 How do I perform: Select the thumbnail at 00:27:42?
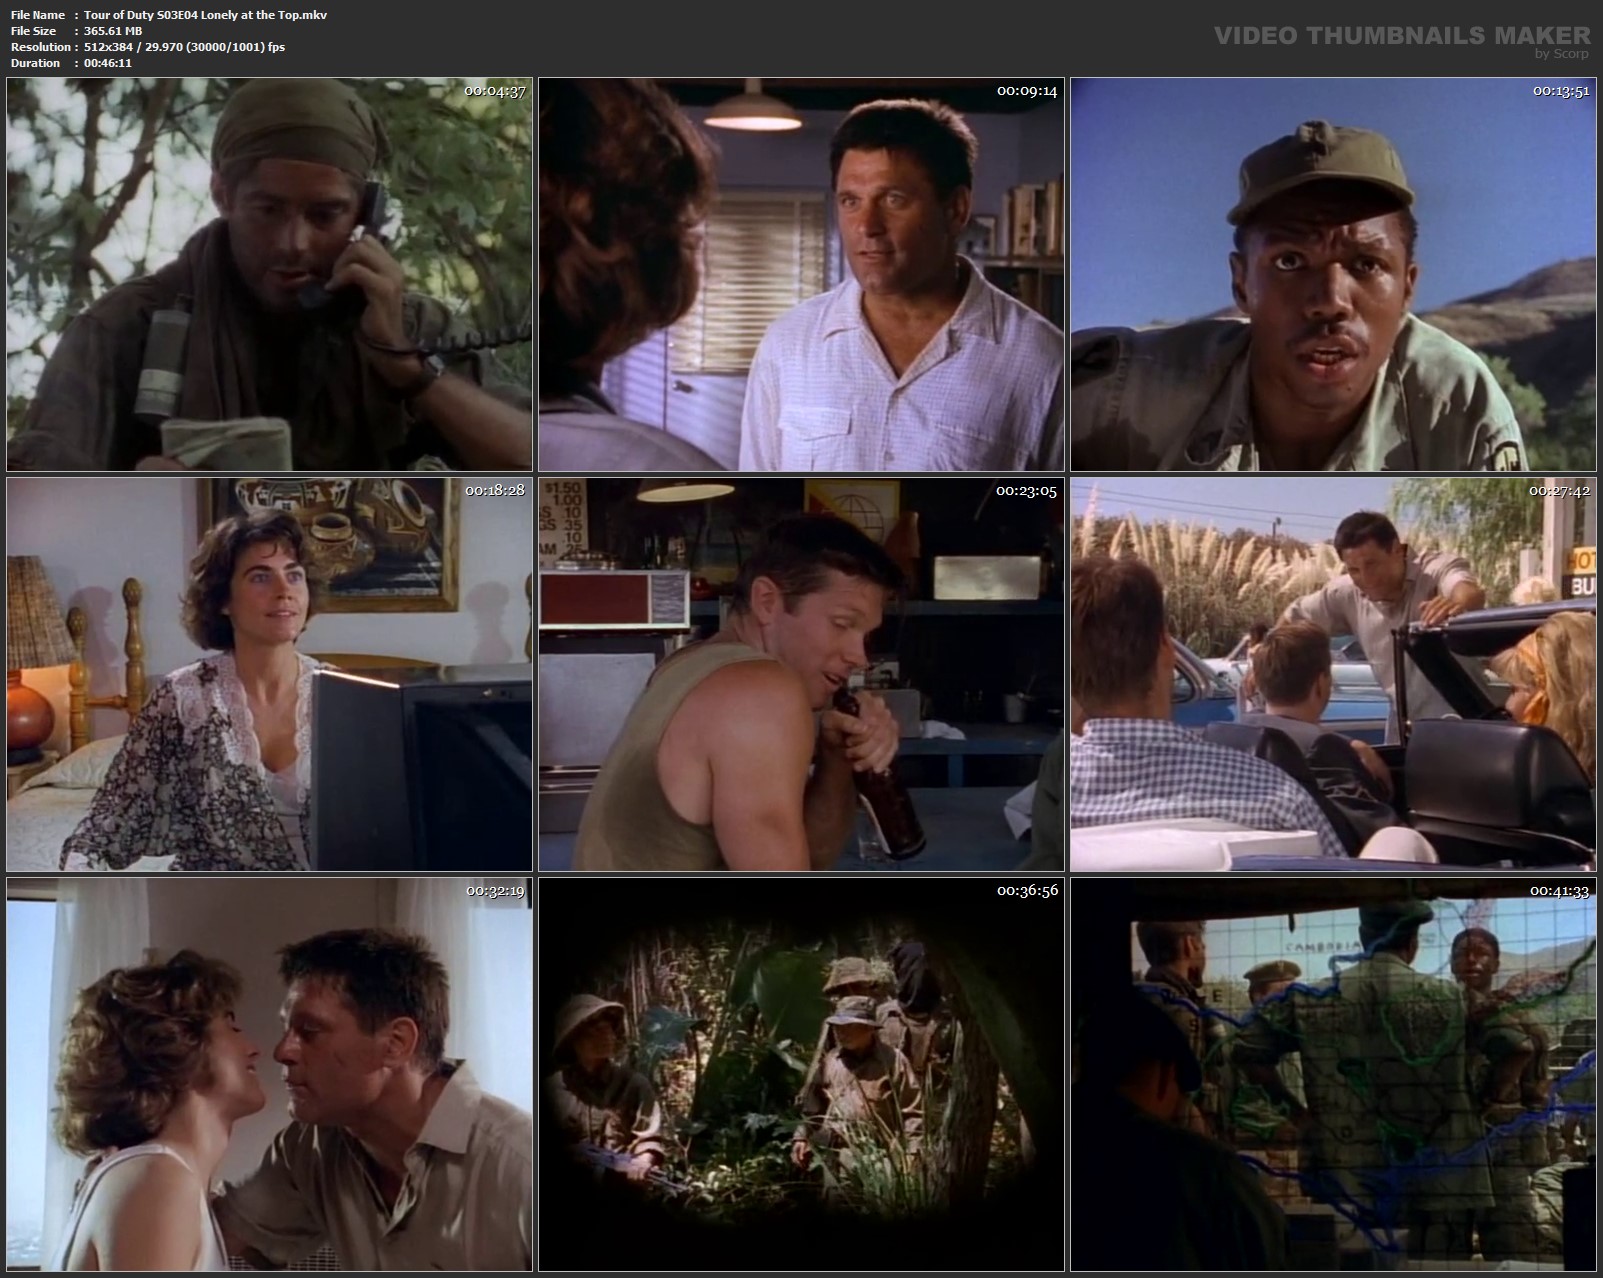(x=1333, y=675)
